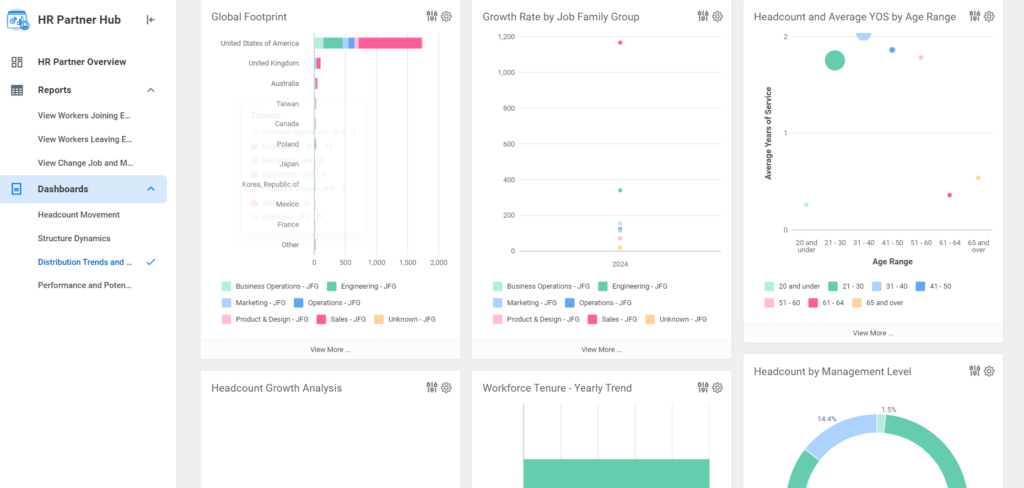Image resolution: width=1024 pixels, height=488 pixels.
Task: Click the HR Partner Hub logo icon
Action: click(18, 20)
